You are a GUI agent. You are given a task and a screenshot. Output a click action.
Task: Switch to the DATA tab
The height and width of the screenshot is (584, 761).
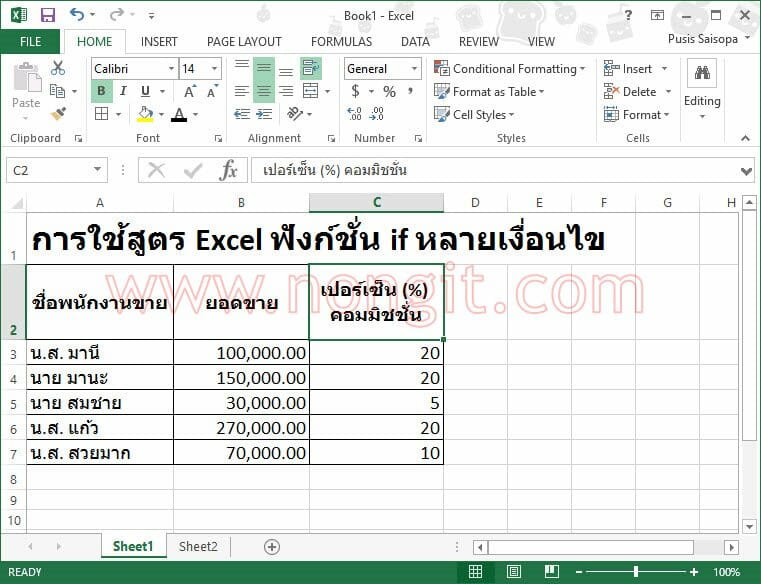click(415, 42)
